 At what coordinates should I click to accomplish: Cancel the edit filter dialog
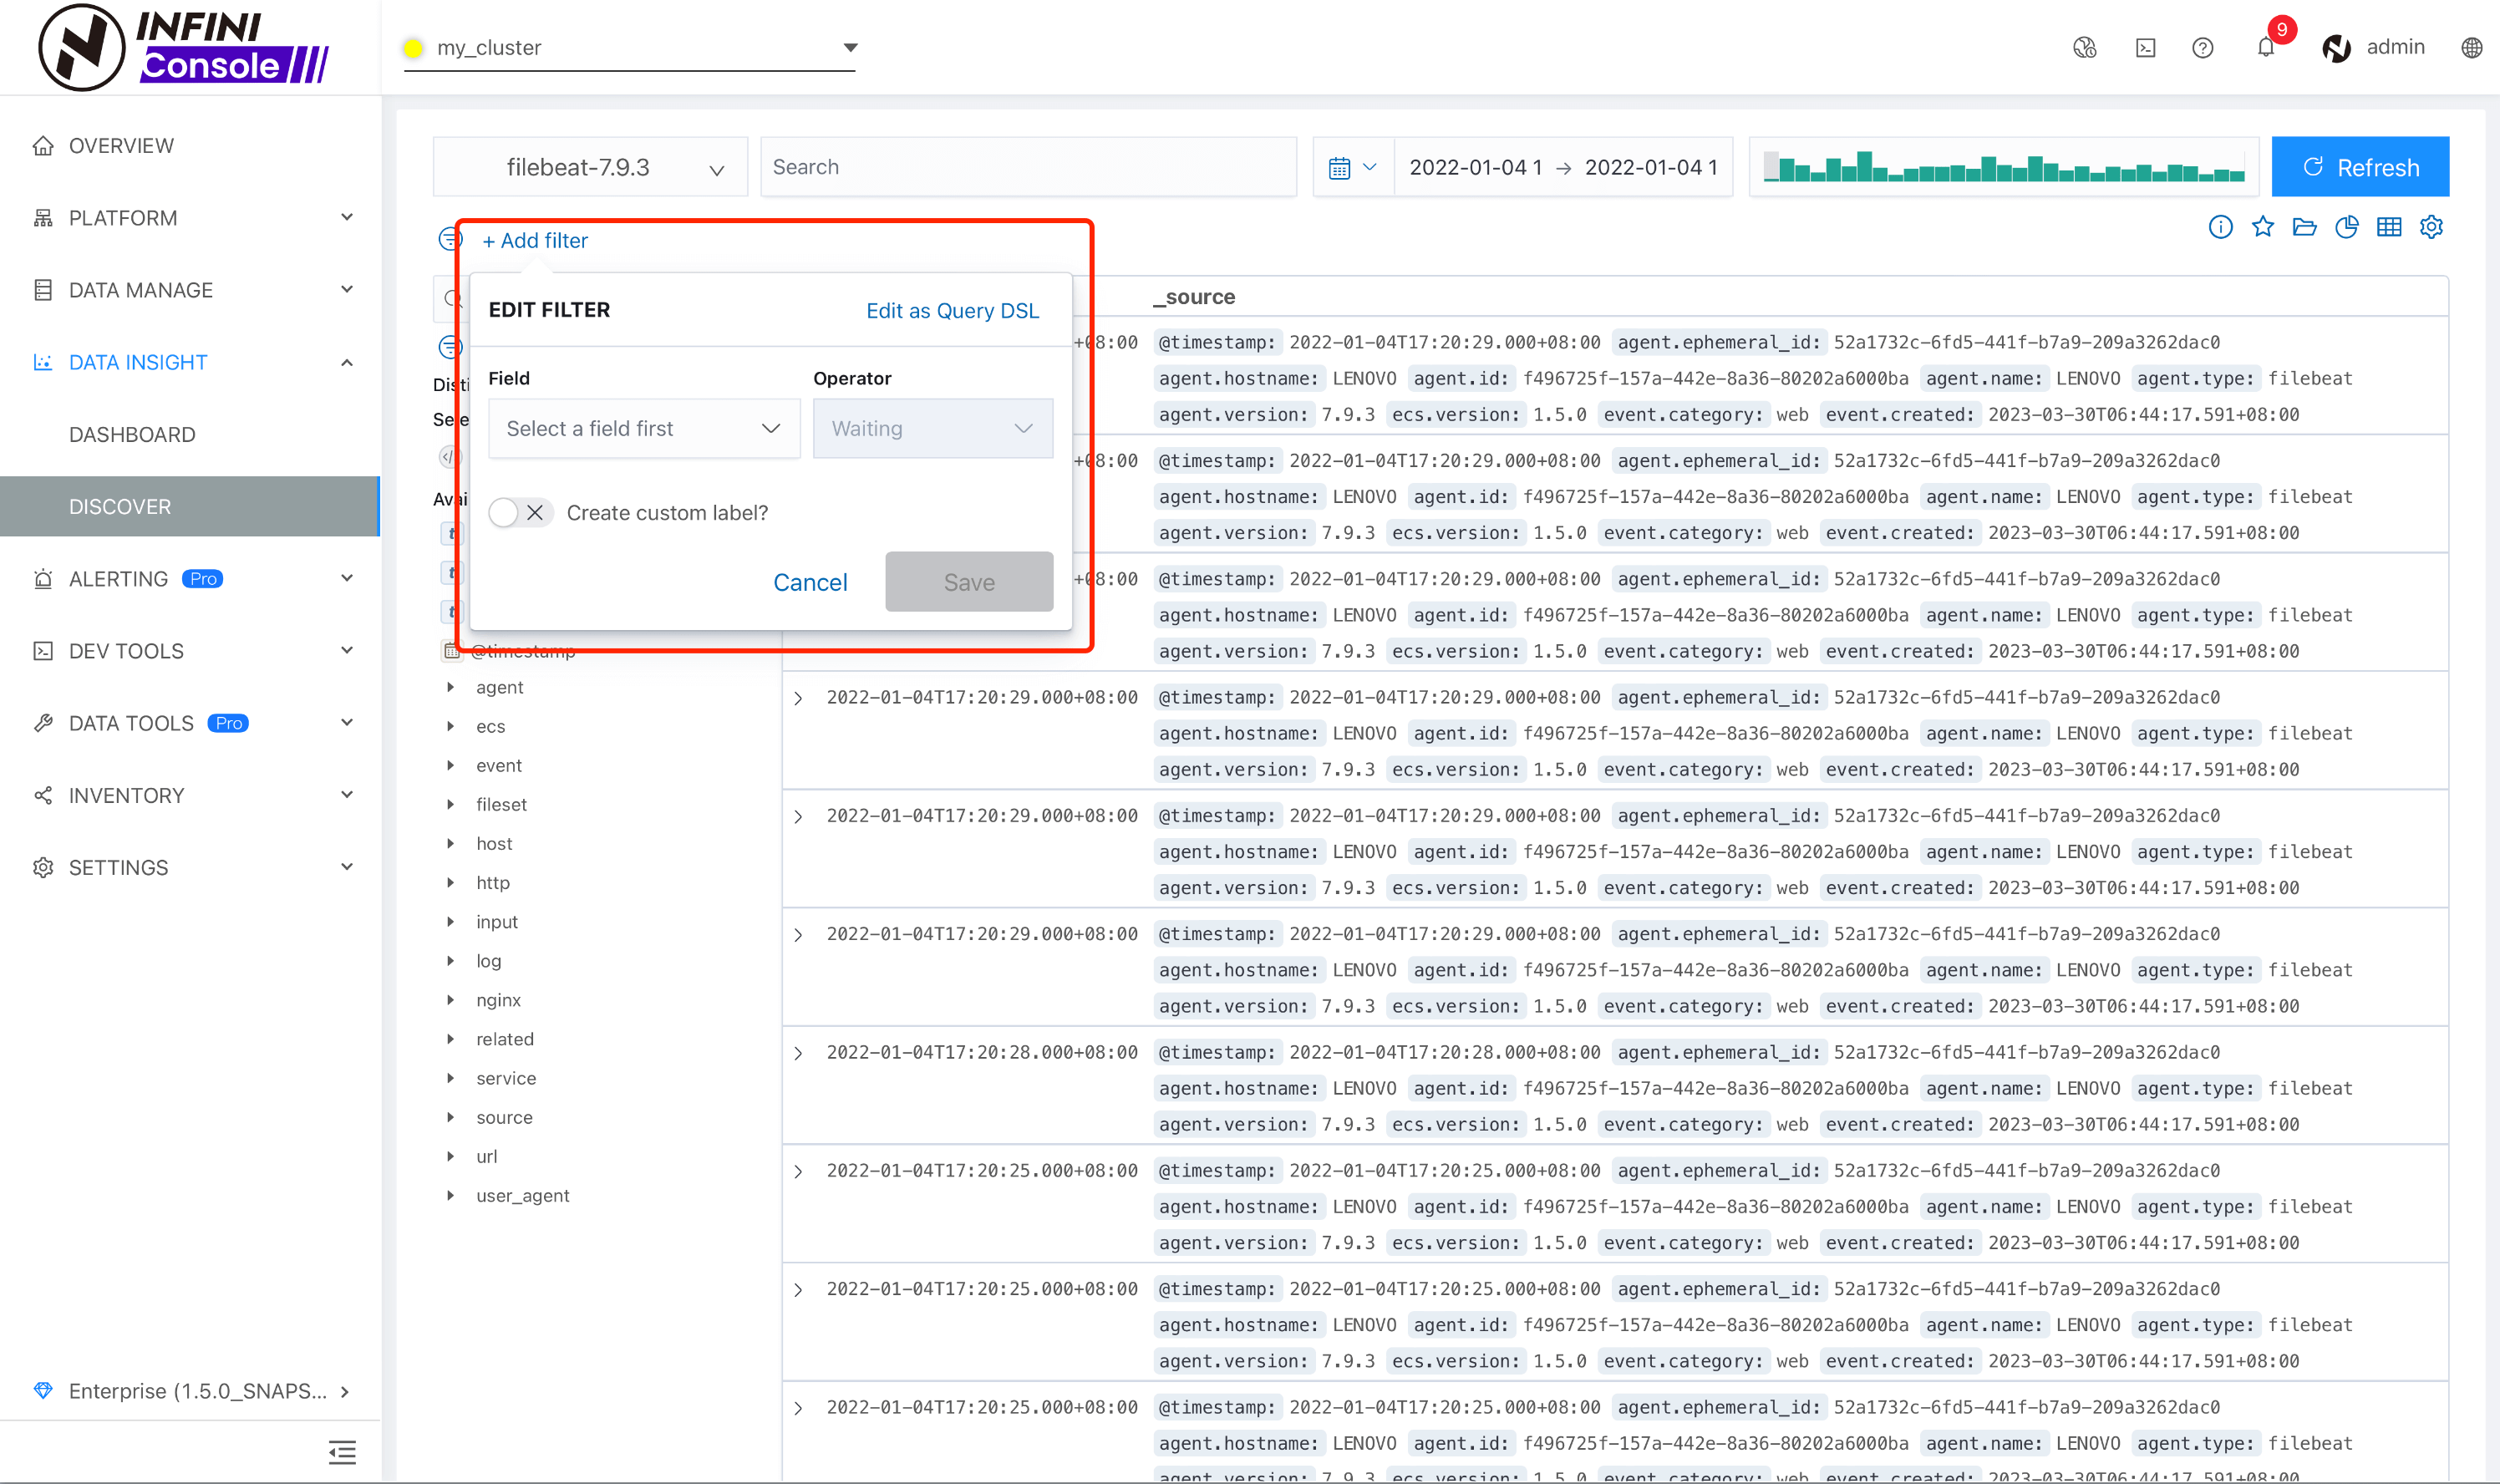(x=810, y=582)
